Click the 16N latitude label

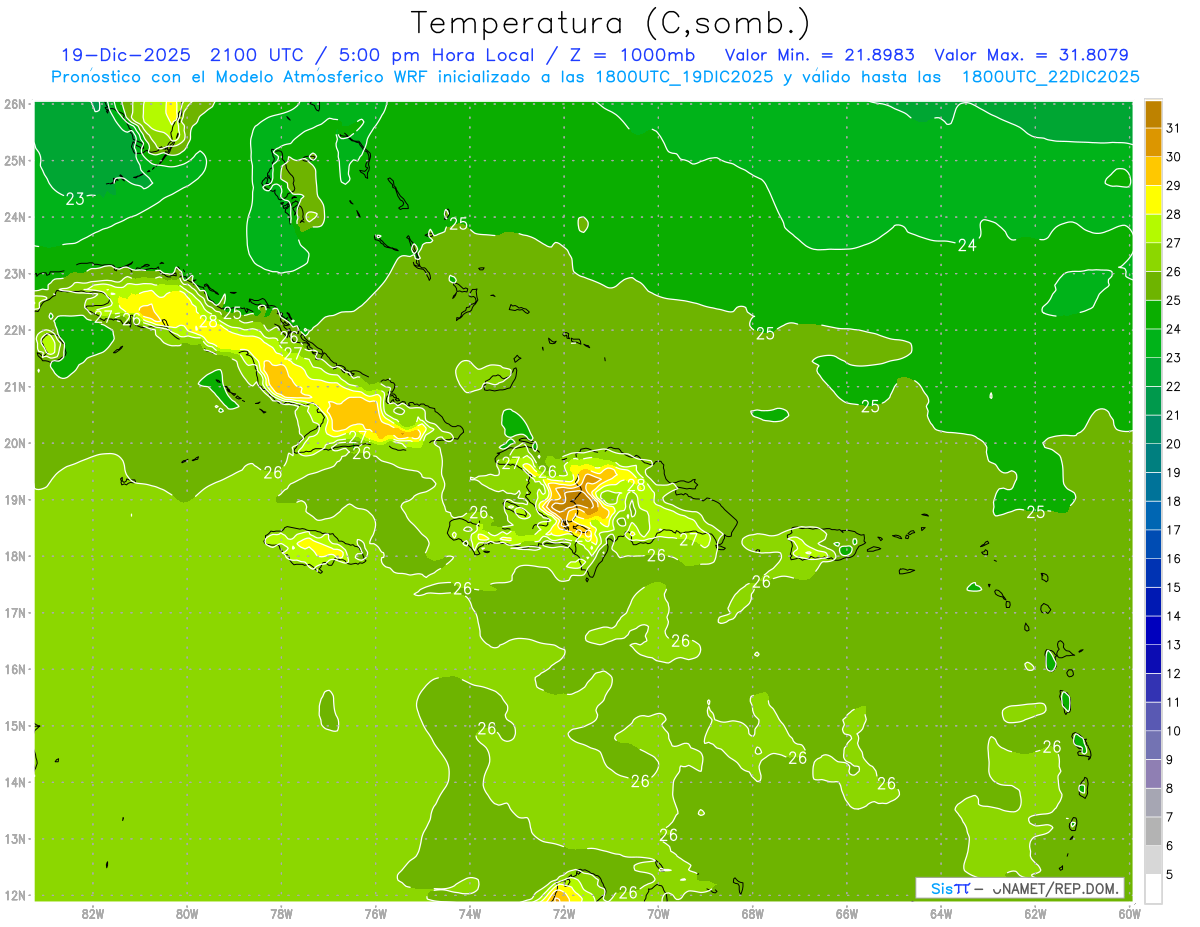(15, 669)
